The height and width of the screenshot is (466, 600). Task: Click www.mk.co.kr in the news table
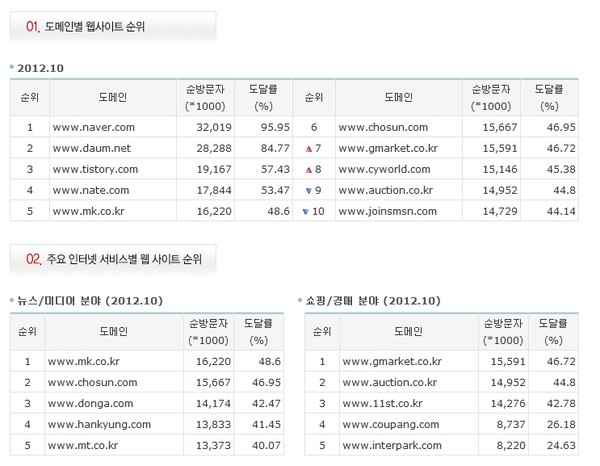[84, 361]
